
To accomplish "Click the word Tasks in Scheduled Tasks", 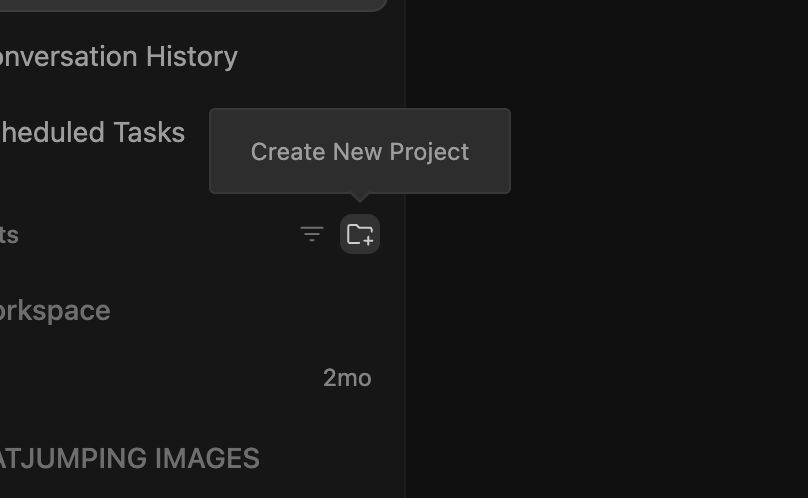I will point(149,132).
